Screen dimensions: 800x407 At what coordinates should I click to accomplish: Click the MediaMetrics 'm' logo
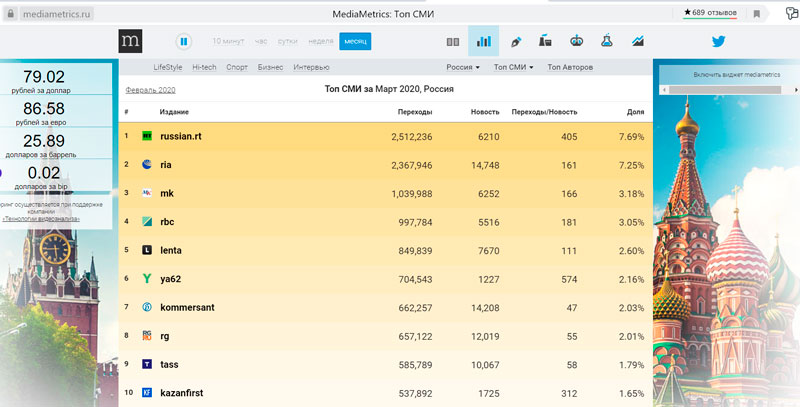(130, 41)
